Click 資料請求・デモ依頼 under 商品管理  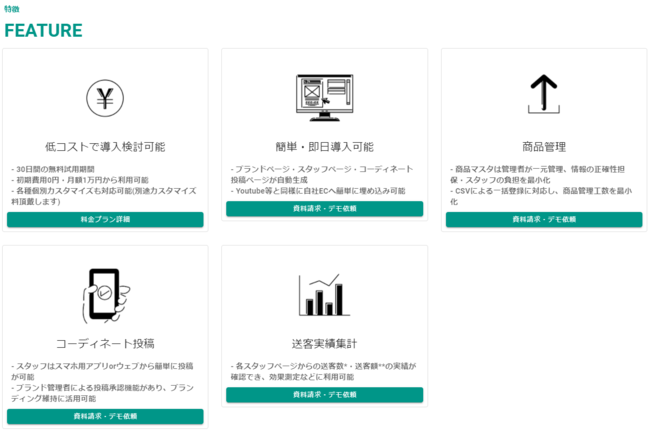544,219
